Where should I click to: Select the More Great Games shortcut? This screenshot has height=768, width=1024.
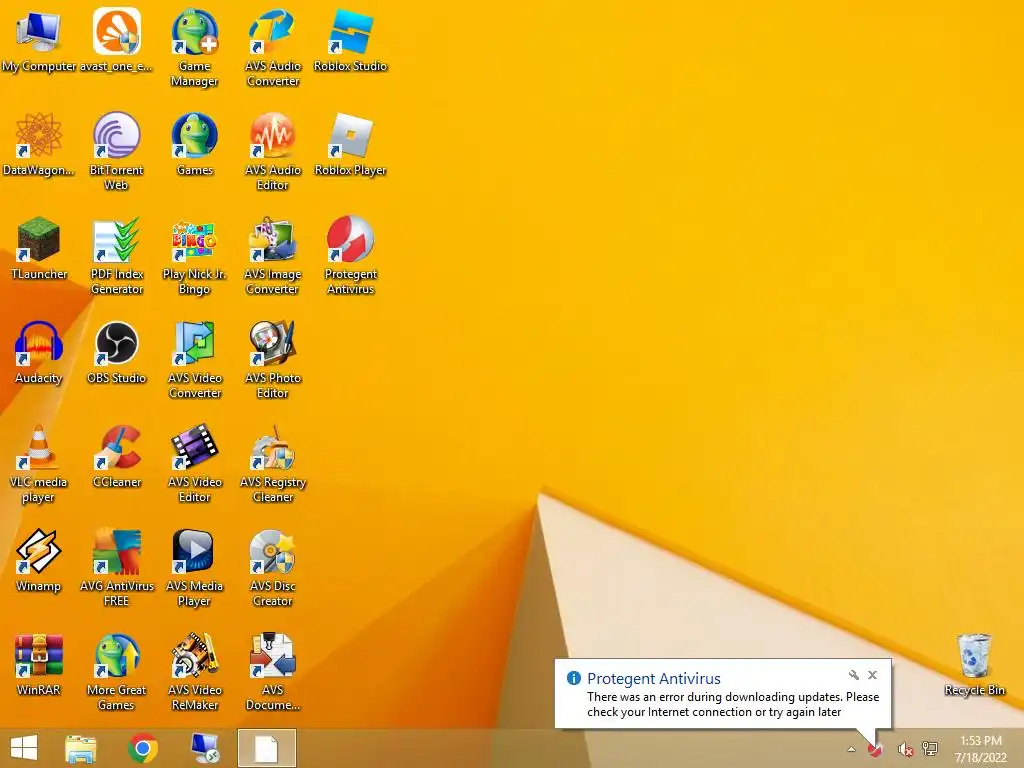coord(116,672)
